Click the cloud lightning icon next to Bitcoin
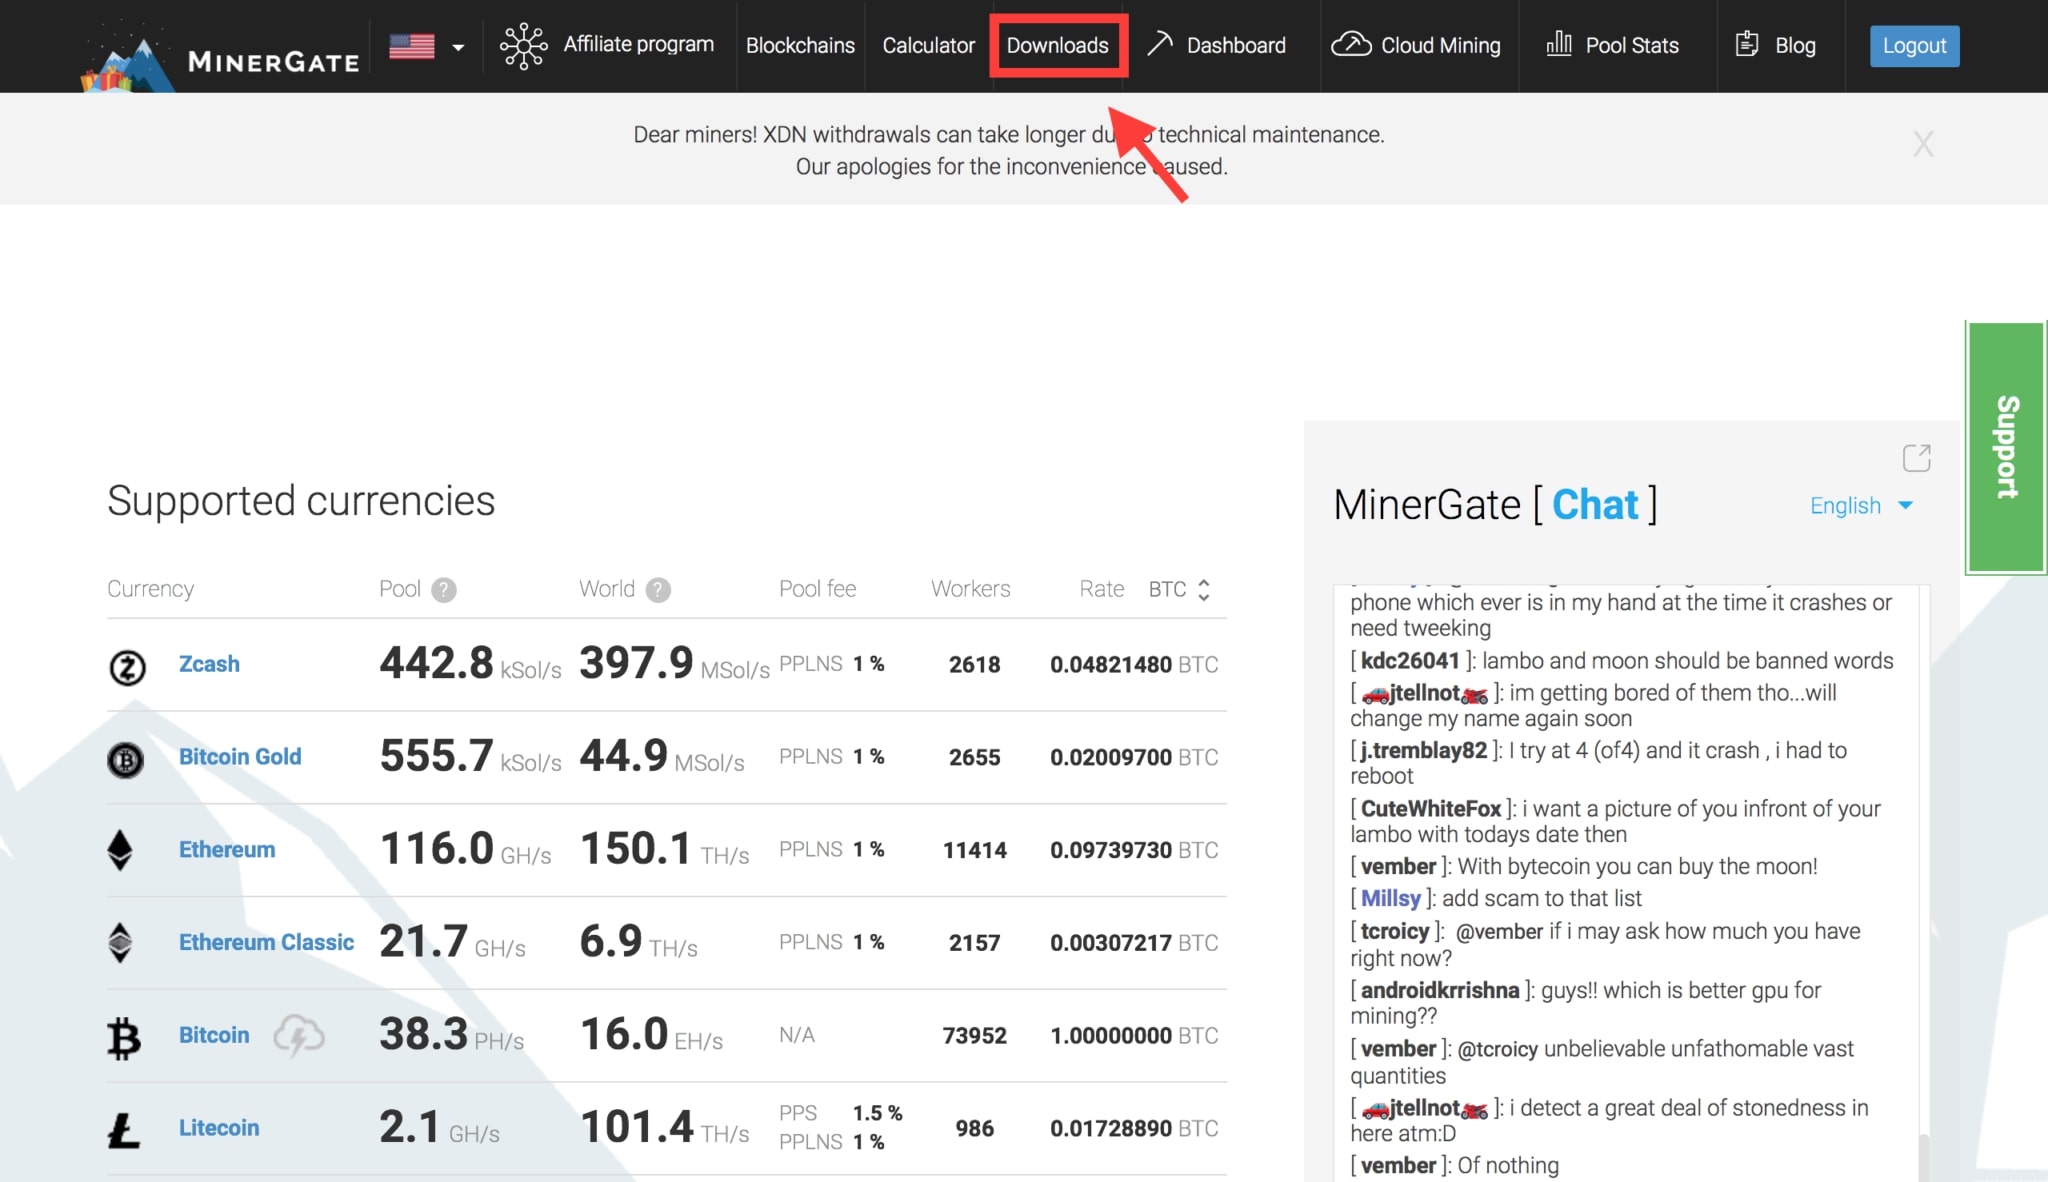This screenshot has width=2048, height=1182. (x=299, y=1036)
